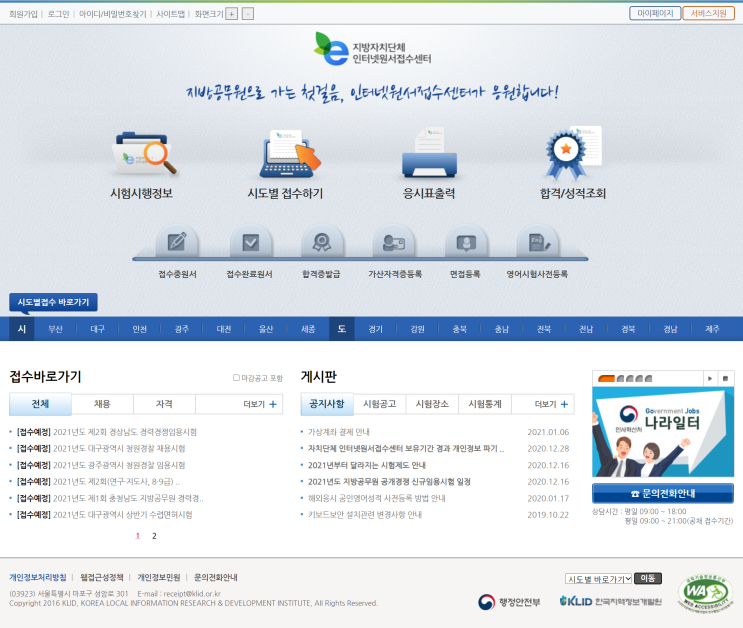Screen dimensions: 743x628
Task: Open the 웹접근성정책 footer link
Action: [x=102, y=577]
